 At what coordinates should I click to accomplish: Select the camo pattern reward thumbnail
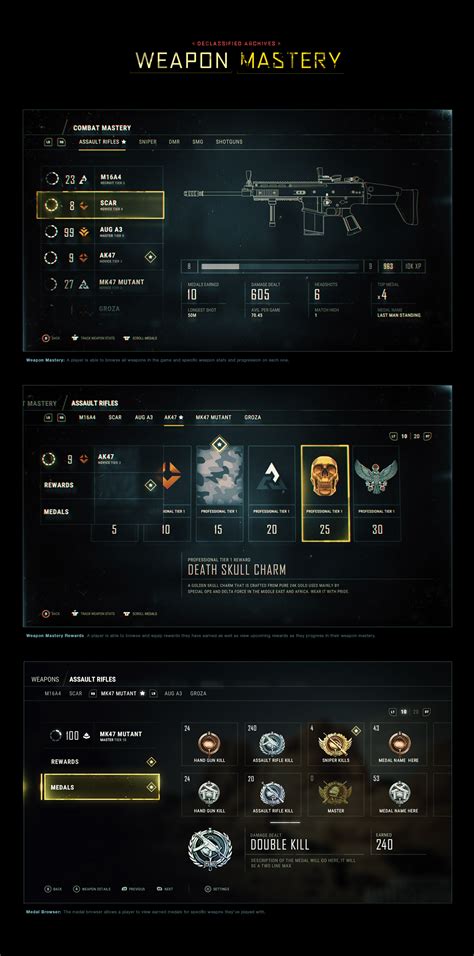pos(219,476)
